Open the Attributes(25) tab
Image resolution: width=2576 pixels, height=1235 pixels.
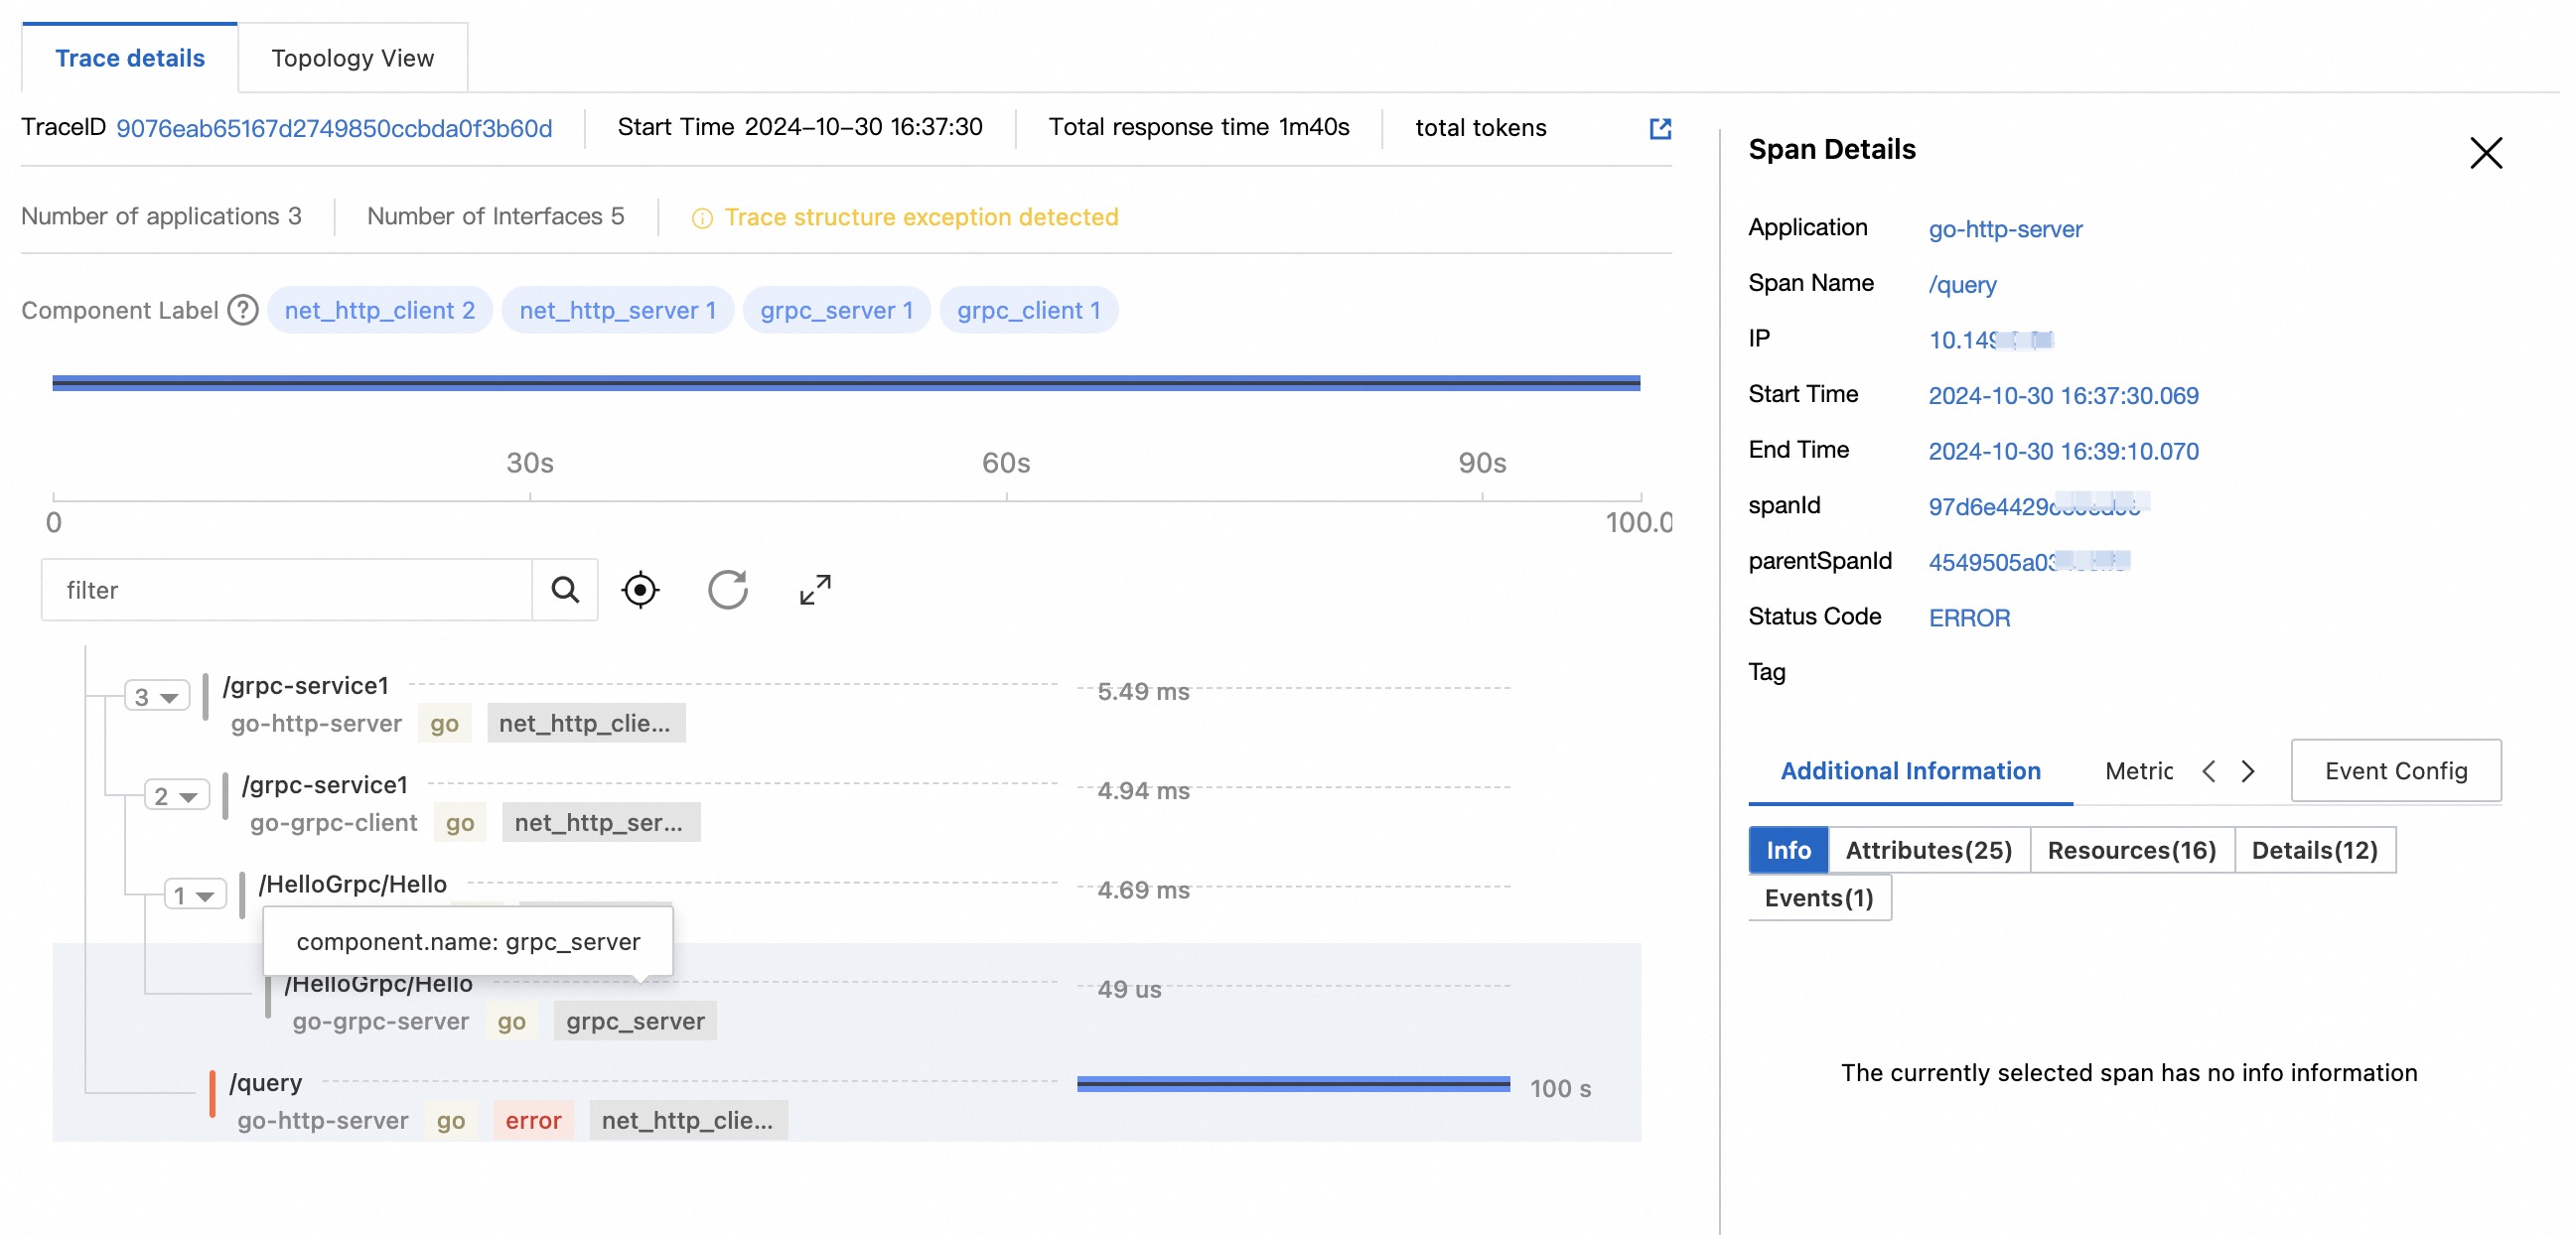click(x=1929, y=849)
